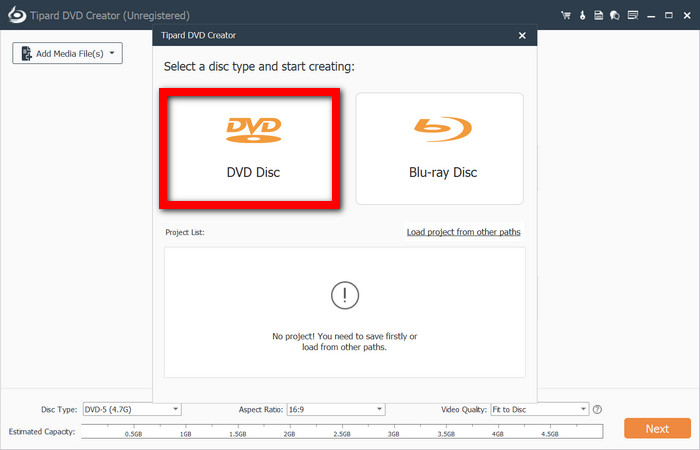Click the orange Next button
The image size is (700, 450).
[x=657, y=429]
